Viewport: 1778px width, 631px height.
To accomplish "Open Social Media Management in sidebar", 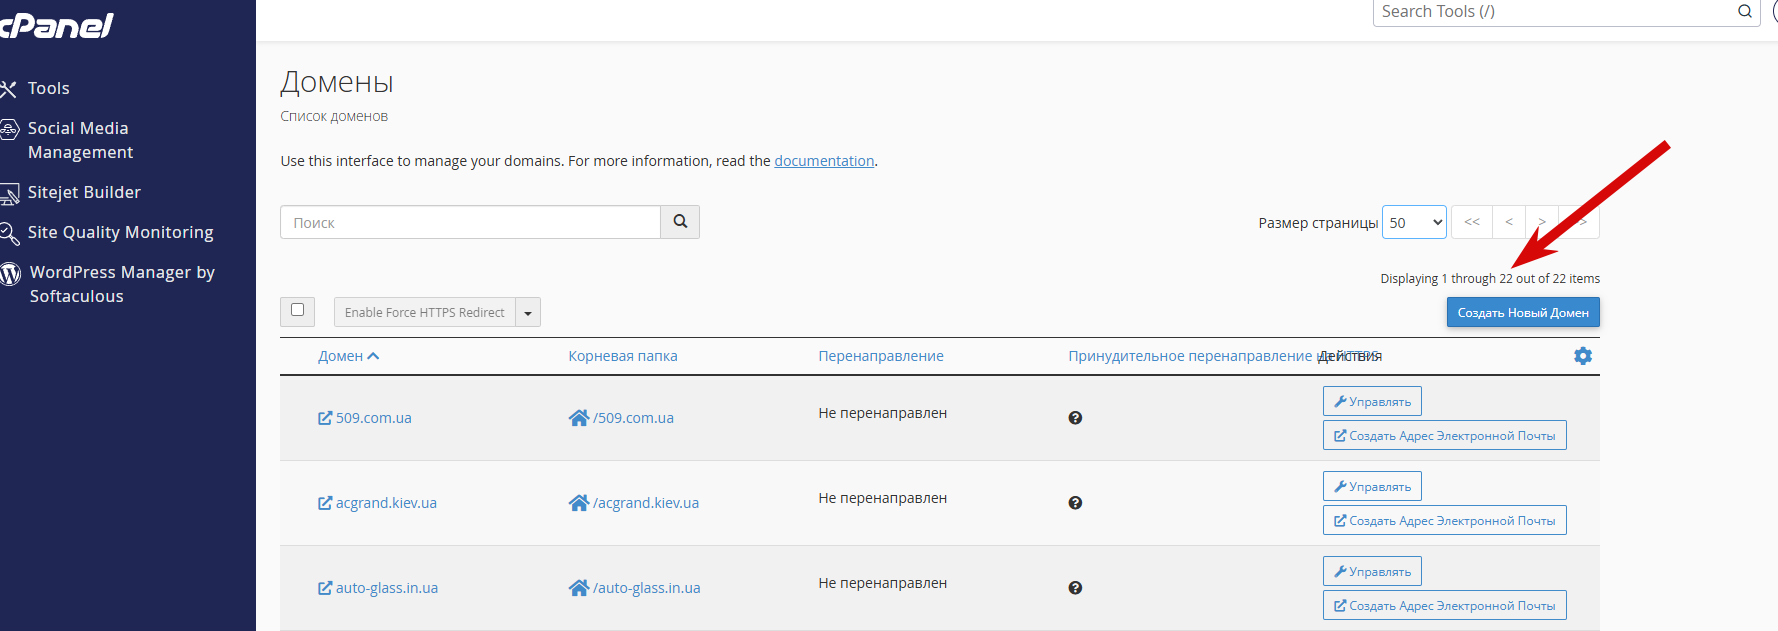I will point(80,140).
